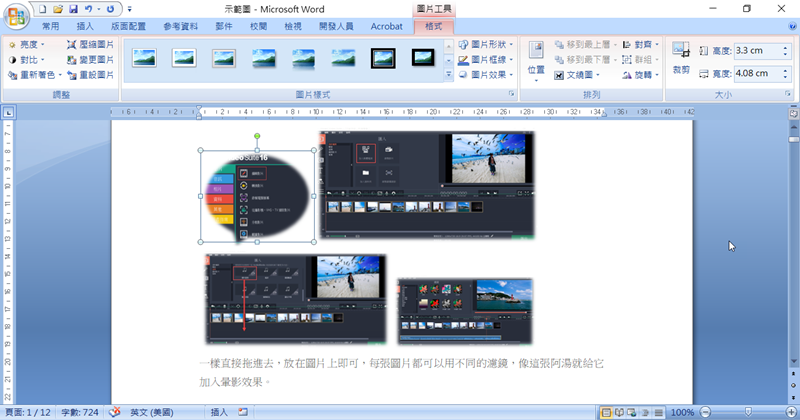The height and width of the screenshot is (420, 800).
Task: Switch to full screen reading view
Action: point(619,412)
